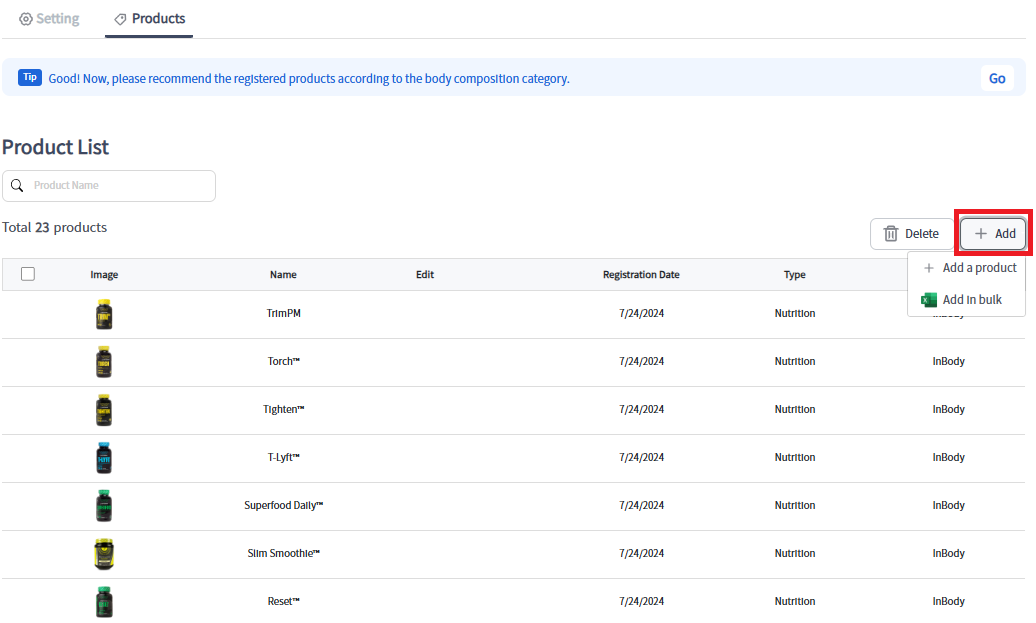
Task: Click the TrimPM product thumbnail
Action: click(x=104, y=314)
